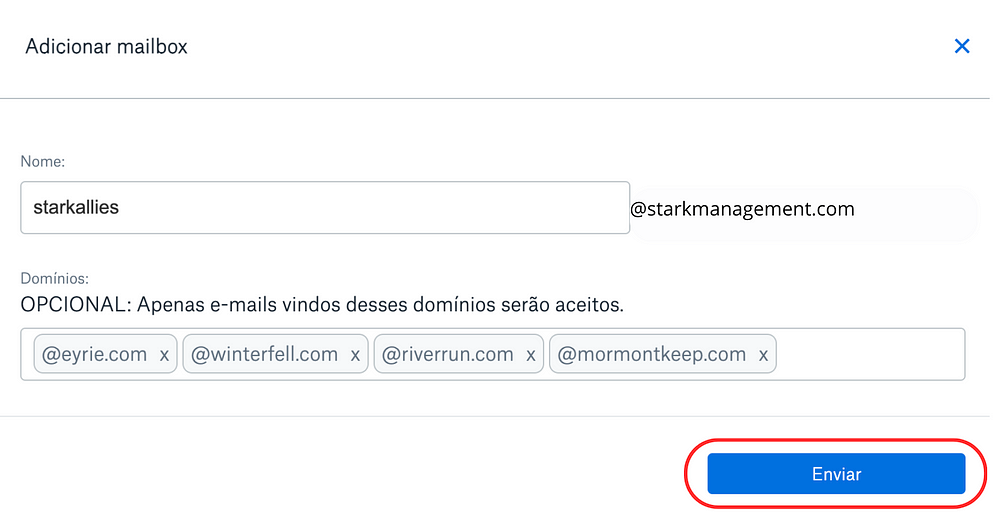Focus the Nome input containing starkallies
This screenshot has width=1000, height=518.
point(325,208)
